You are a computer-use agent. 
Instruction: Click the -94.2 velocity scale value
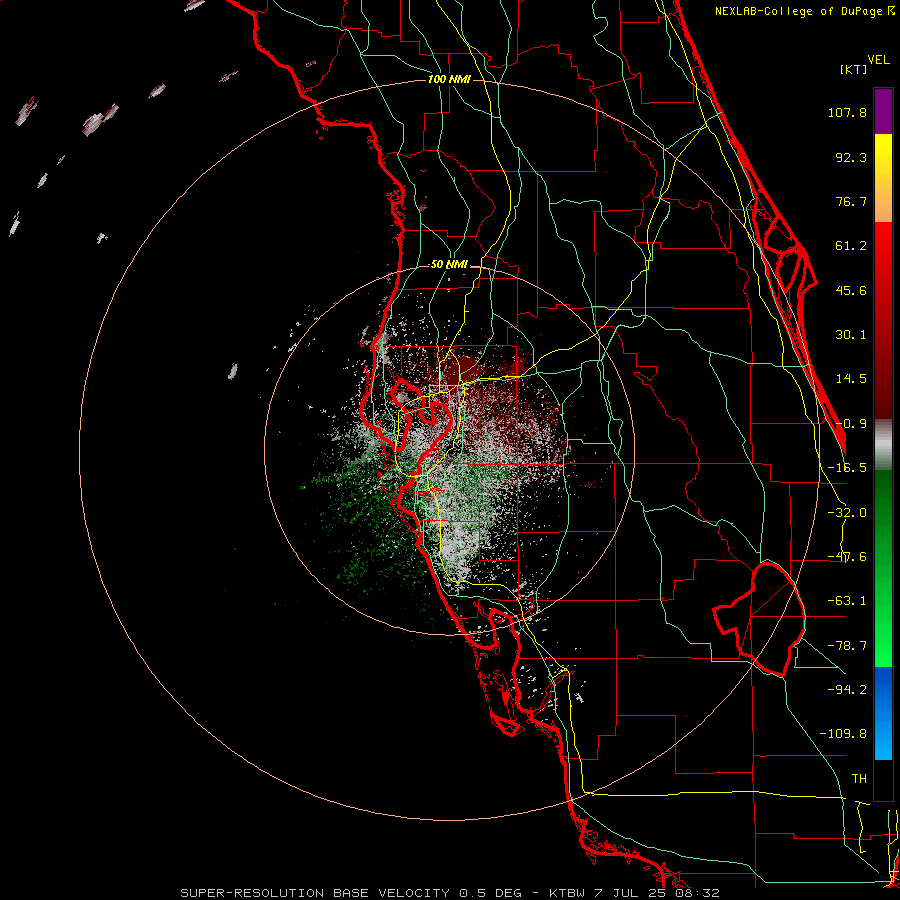[x=847, y=690]
